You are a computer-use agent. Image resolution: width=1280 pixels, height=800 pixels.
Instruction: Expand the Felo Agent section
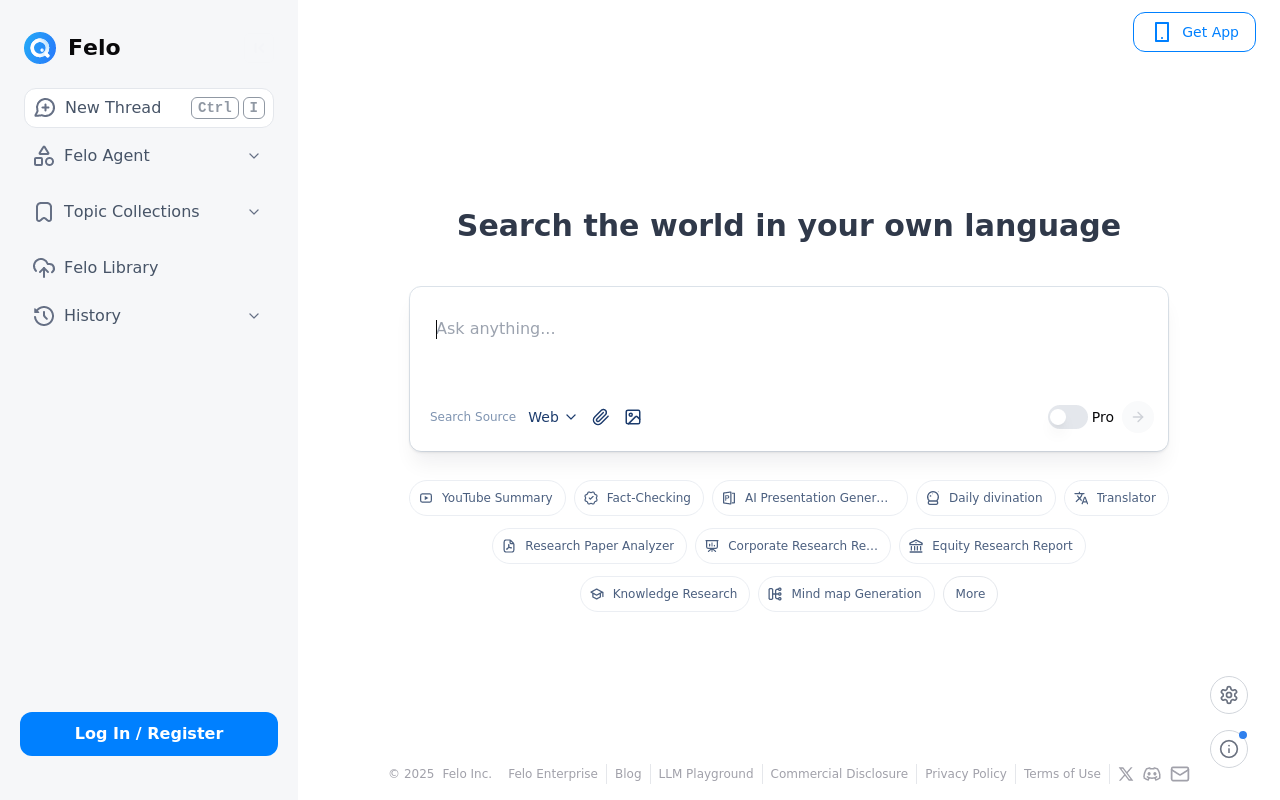(254, 156)
